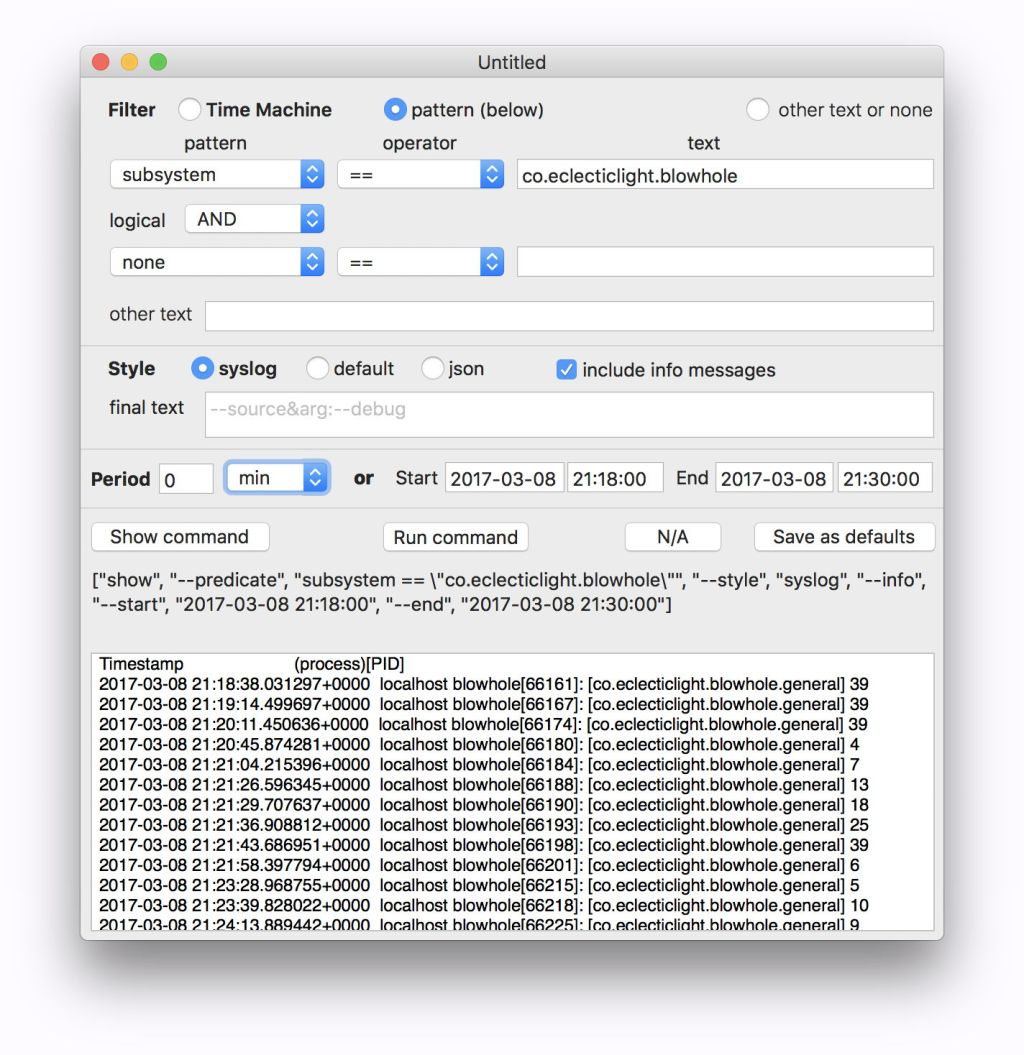Open the 'none' pattern dropdown
Image resolution: width=1024 pixels, height=1055 pixels.
[217, 263]
